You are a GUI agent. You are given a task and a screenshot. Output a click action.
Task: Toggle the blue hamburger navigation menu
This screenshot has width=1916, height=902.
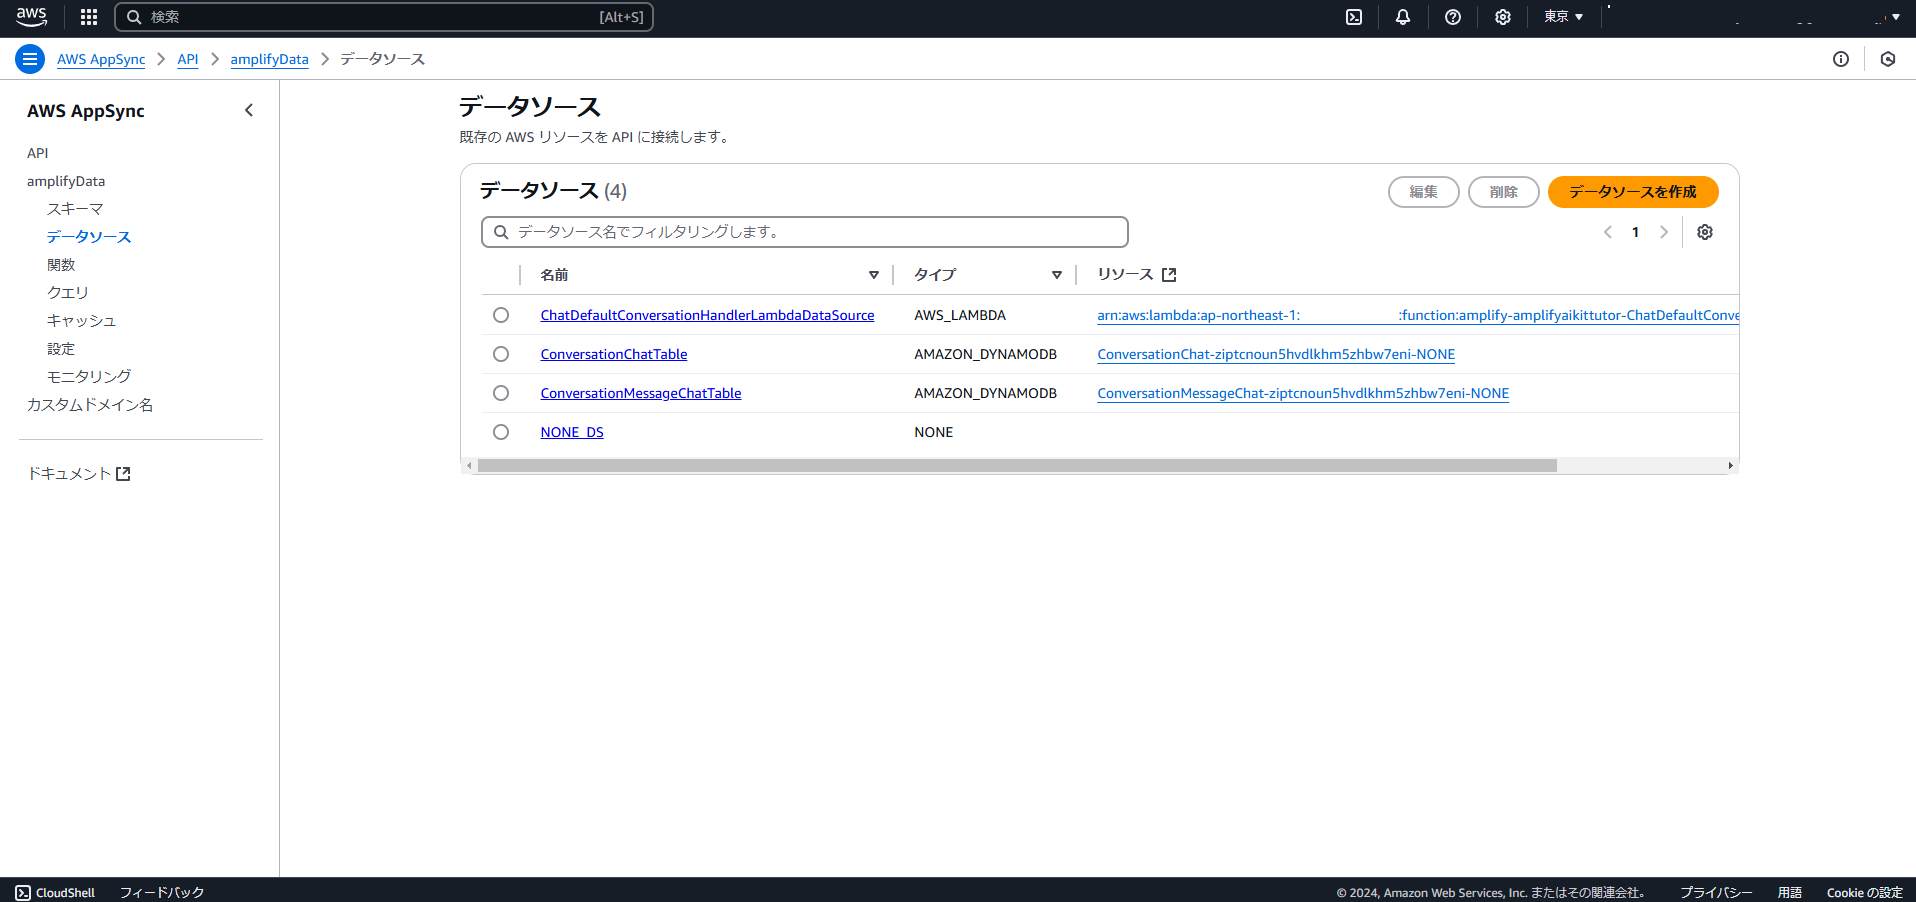(x=30, y=59)
